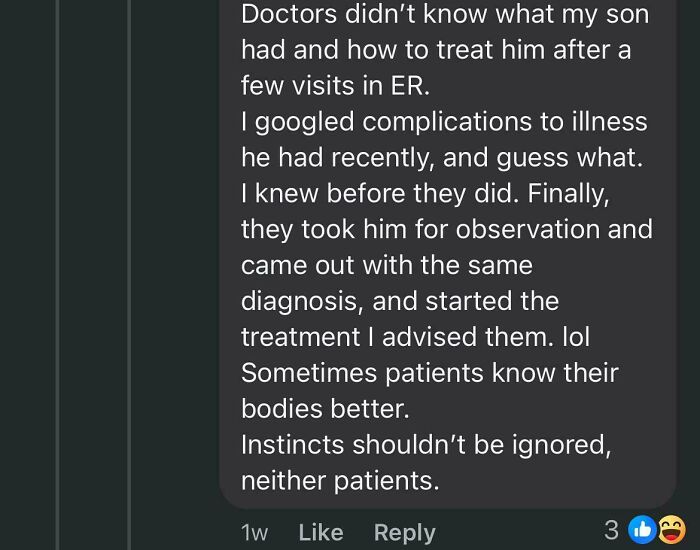
Task: Click the leftmost vertical thread line
Action: [x=58, y=275]
